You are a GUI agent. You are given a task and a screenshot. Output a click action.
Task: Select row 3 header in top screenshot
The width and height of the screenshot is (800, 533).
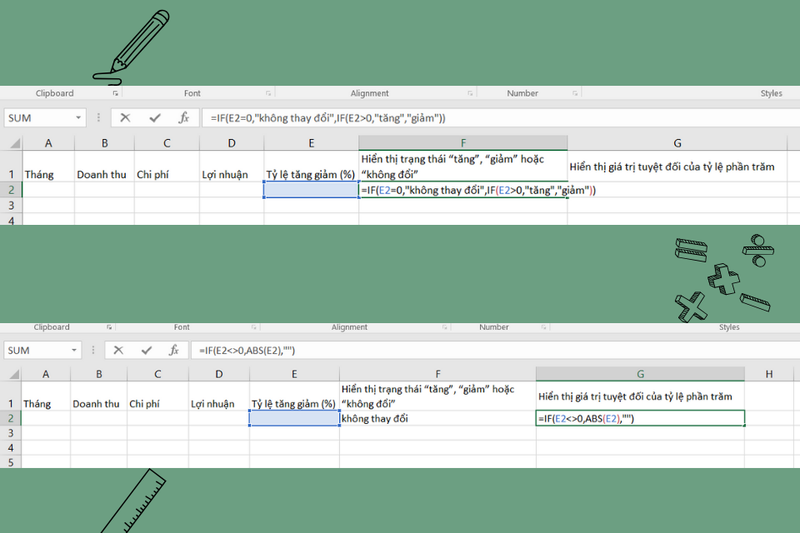tap(11, 206)
